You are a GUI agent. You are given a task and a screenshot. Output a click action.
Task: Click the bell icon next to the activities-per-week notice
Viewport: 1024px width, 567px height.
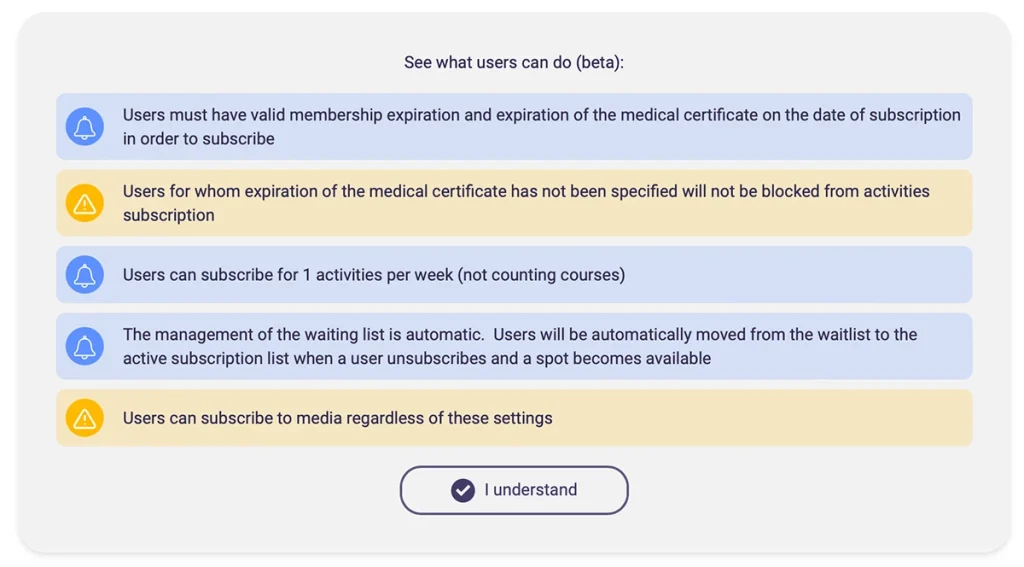click(85, 275)
